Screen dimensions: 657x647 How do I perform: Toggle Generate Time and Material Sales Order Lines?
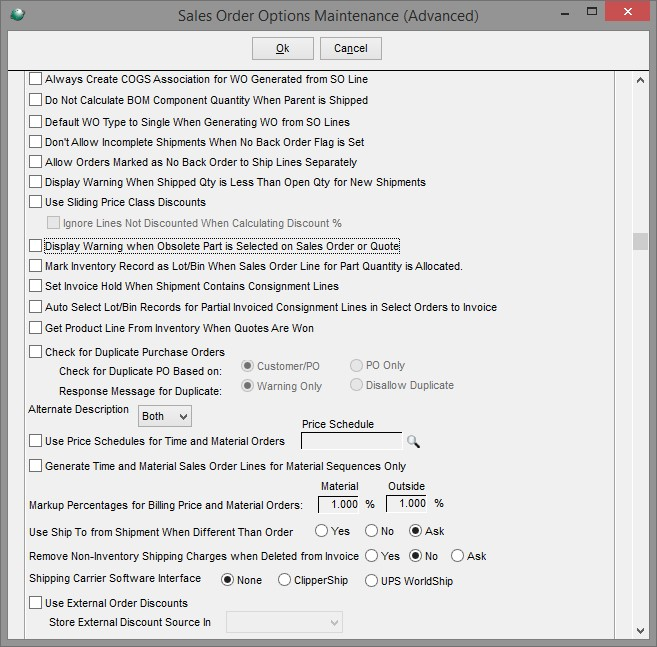point(36,466)
